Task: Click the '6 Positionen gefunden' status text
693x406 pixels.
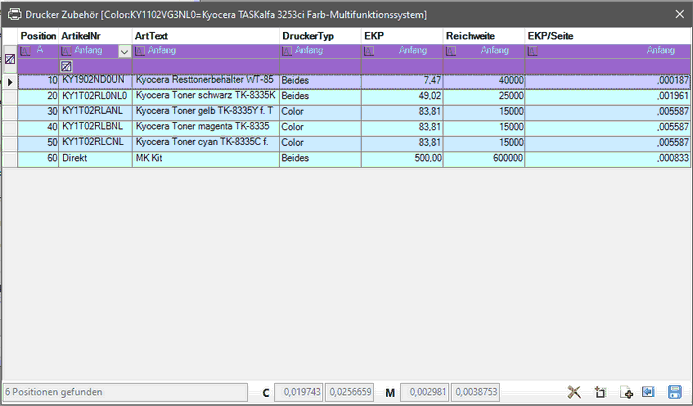Action: 53,392
